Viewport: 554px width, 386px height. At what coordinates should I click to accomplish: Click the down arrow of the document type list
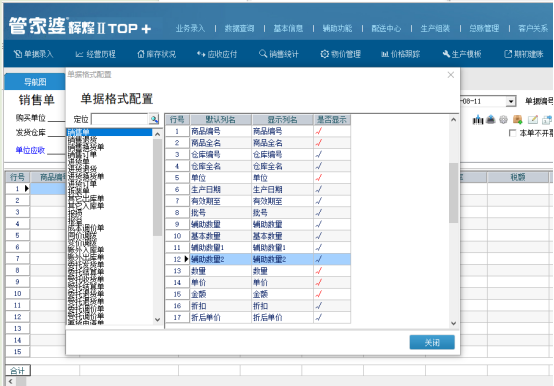pos(158,320)
